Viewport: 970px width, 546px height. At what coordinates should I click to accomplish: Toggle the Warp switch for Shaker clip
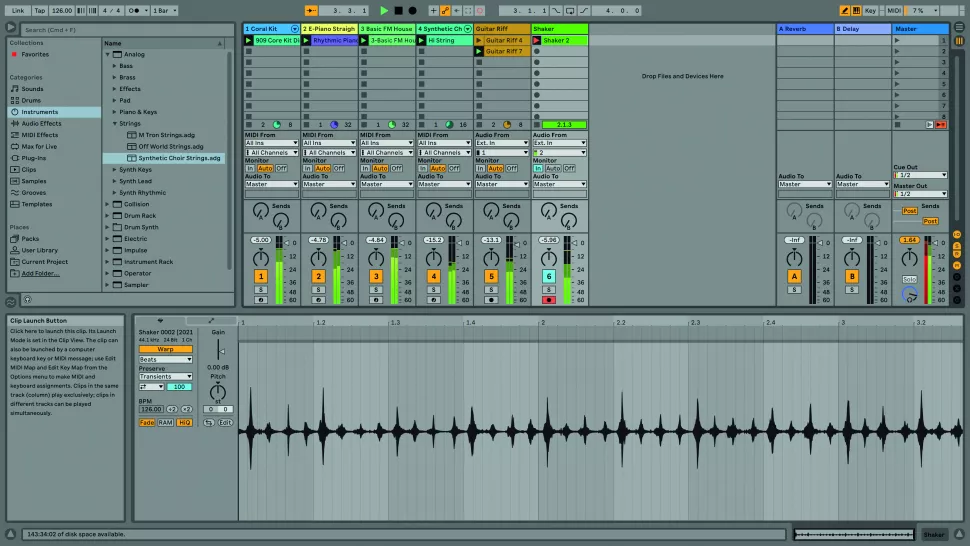click(x=152, y=349)
